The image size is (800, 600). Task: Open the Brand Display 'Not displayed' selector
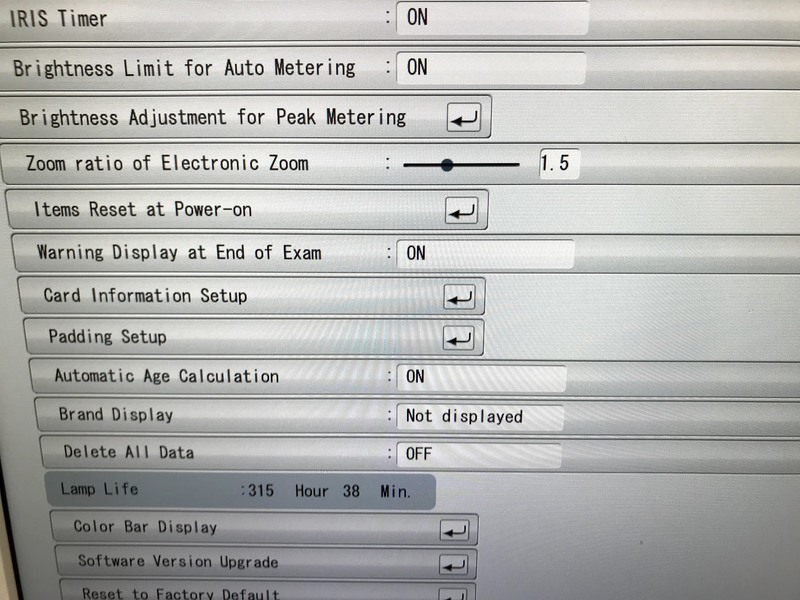480,417
